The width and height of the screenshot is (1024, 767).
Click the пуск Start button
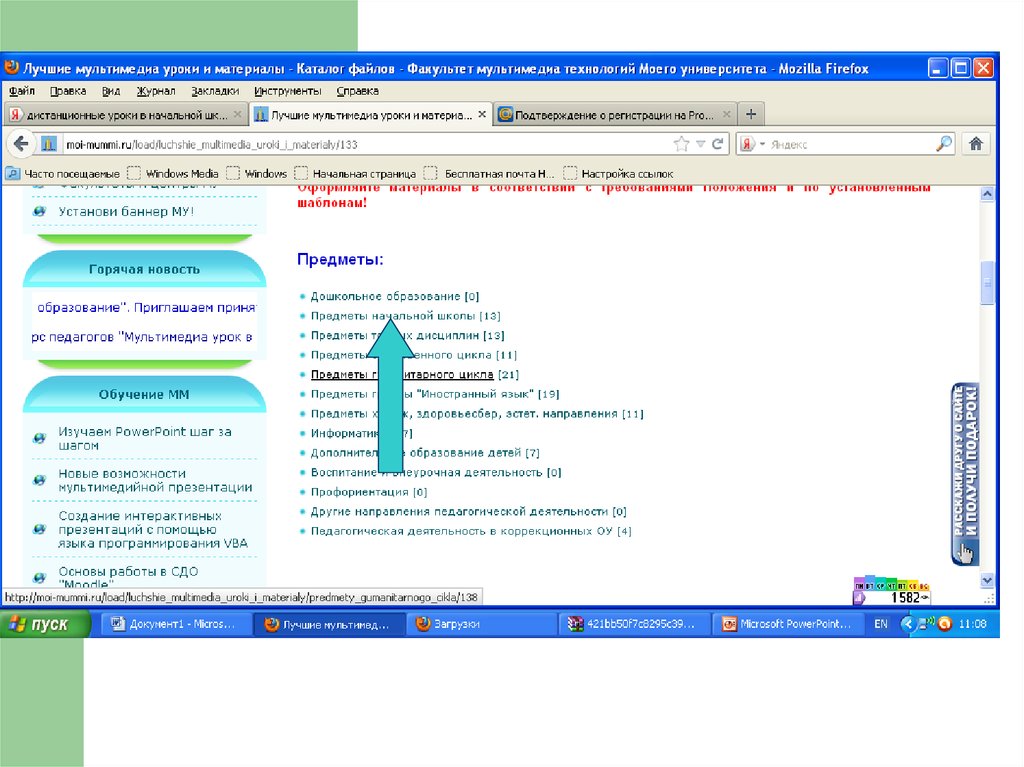point(40,624)
